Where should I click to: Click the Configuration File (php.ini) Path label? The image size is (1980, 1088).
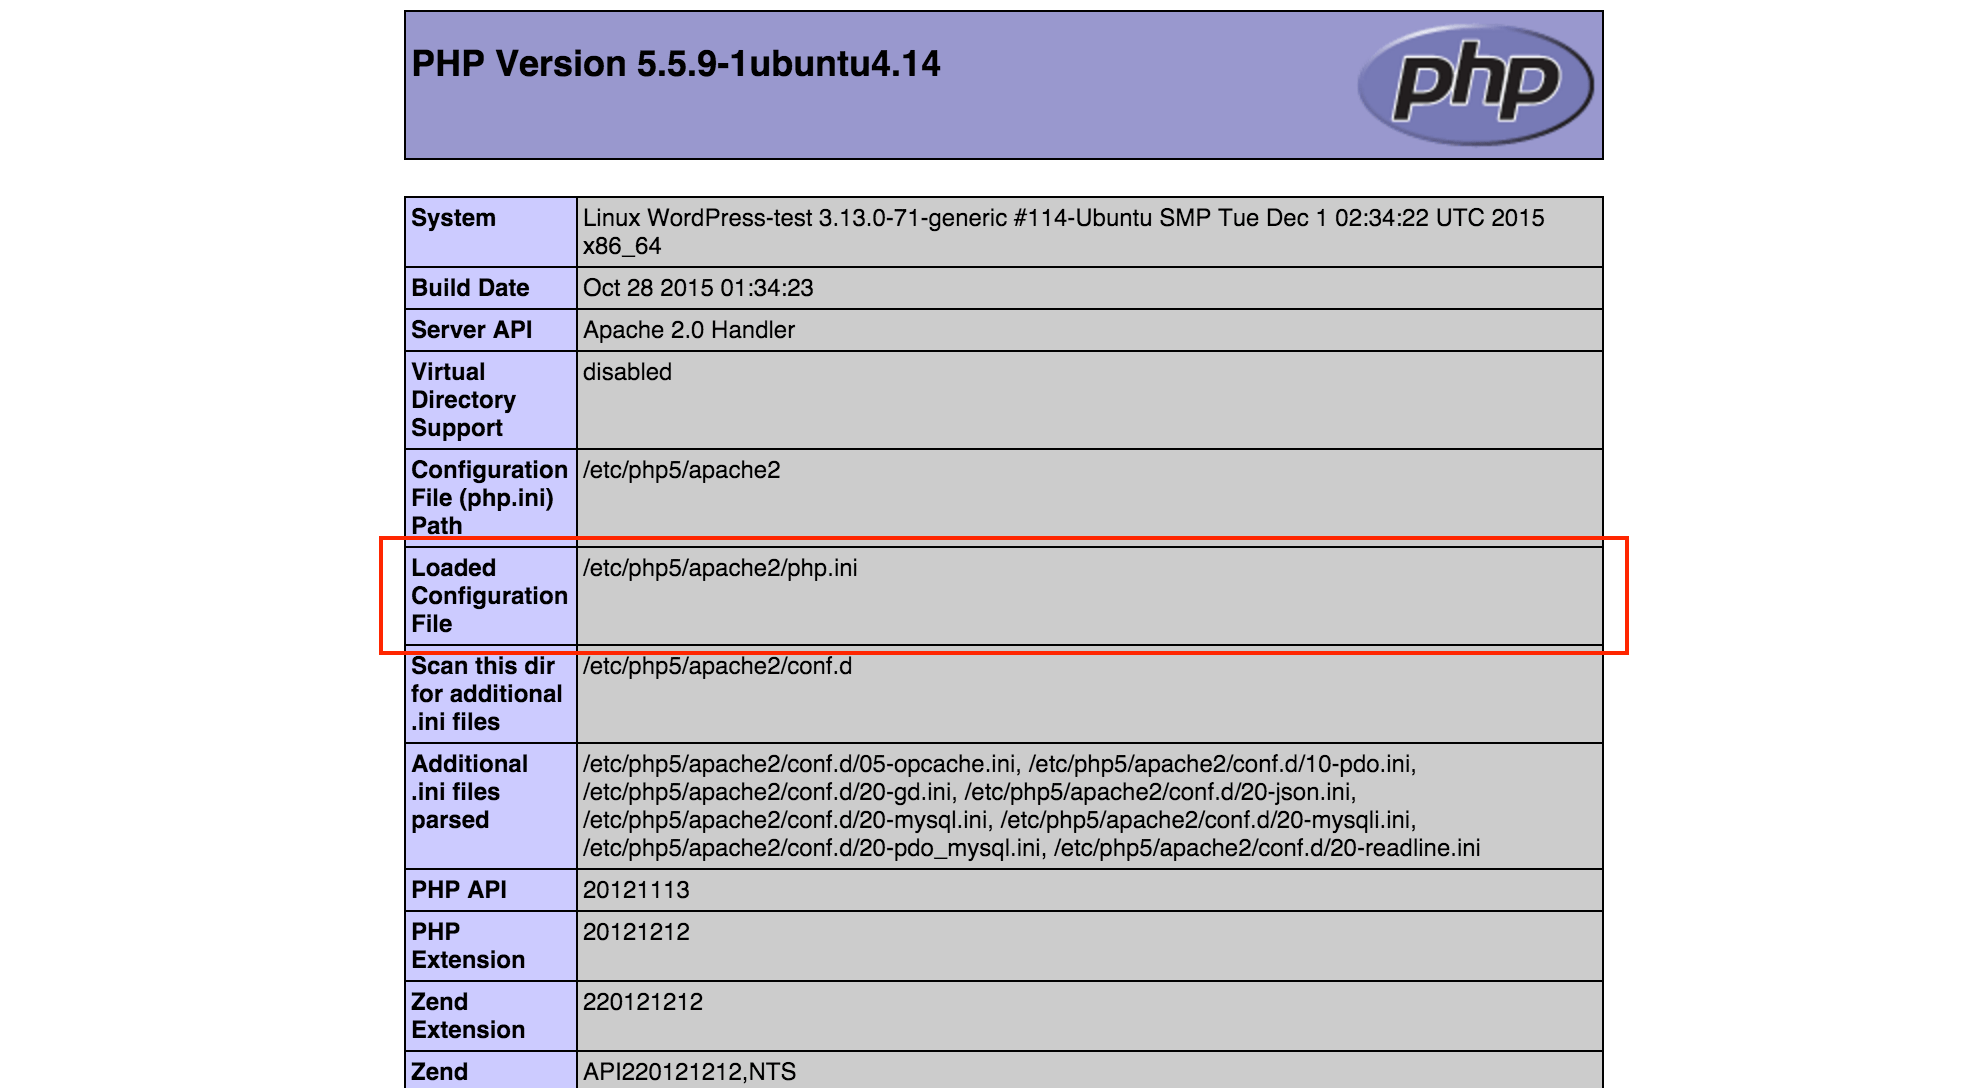pos(489,497)
